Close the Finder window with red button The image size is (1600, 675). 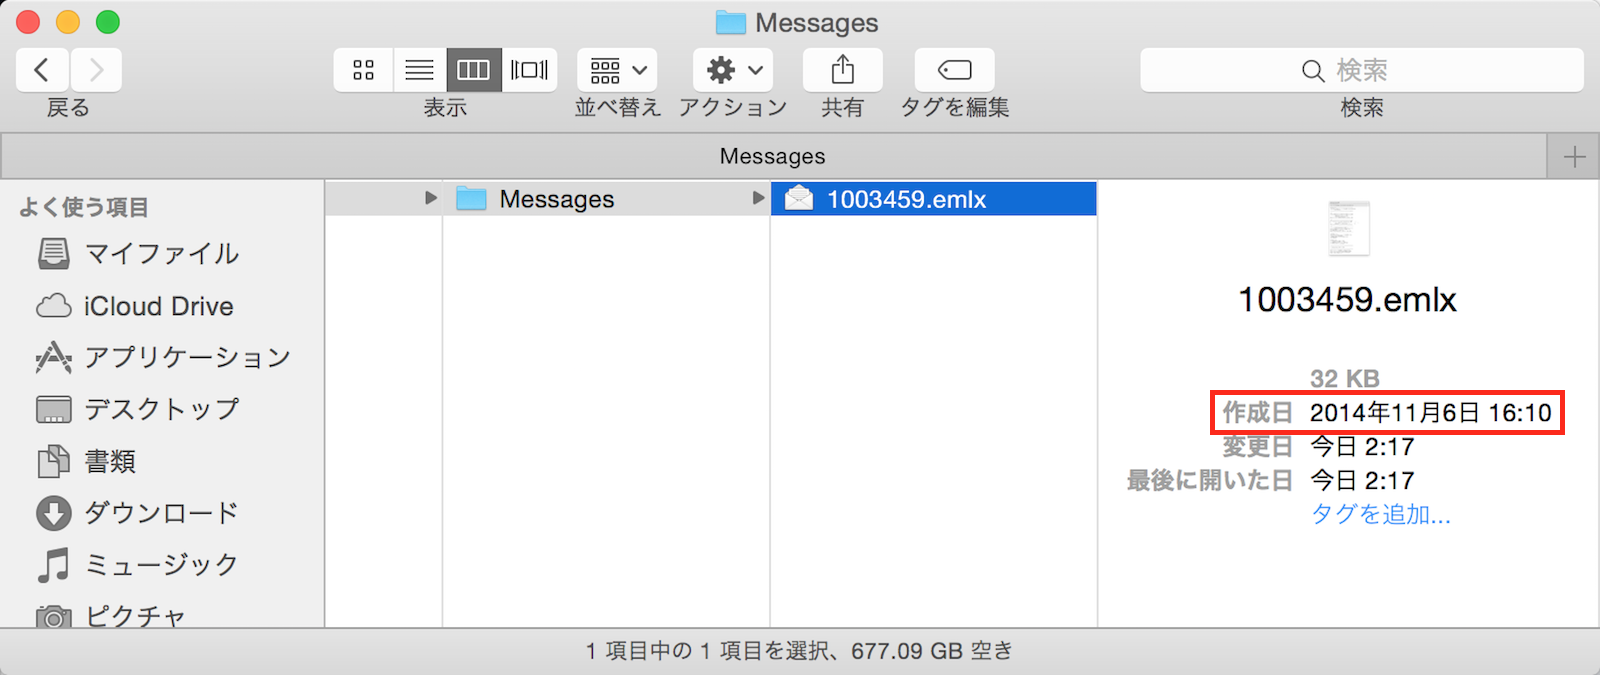tap(28, 21)
